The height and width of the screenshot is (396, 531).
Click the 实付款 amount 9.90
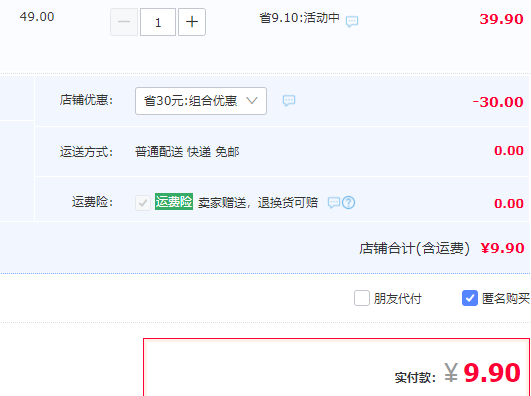click(492, 373)
